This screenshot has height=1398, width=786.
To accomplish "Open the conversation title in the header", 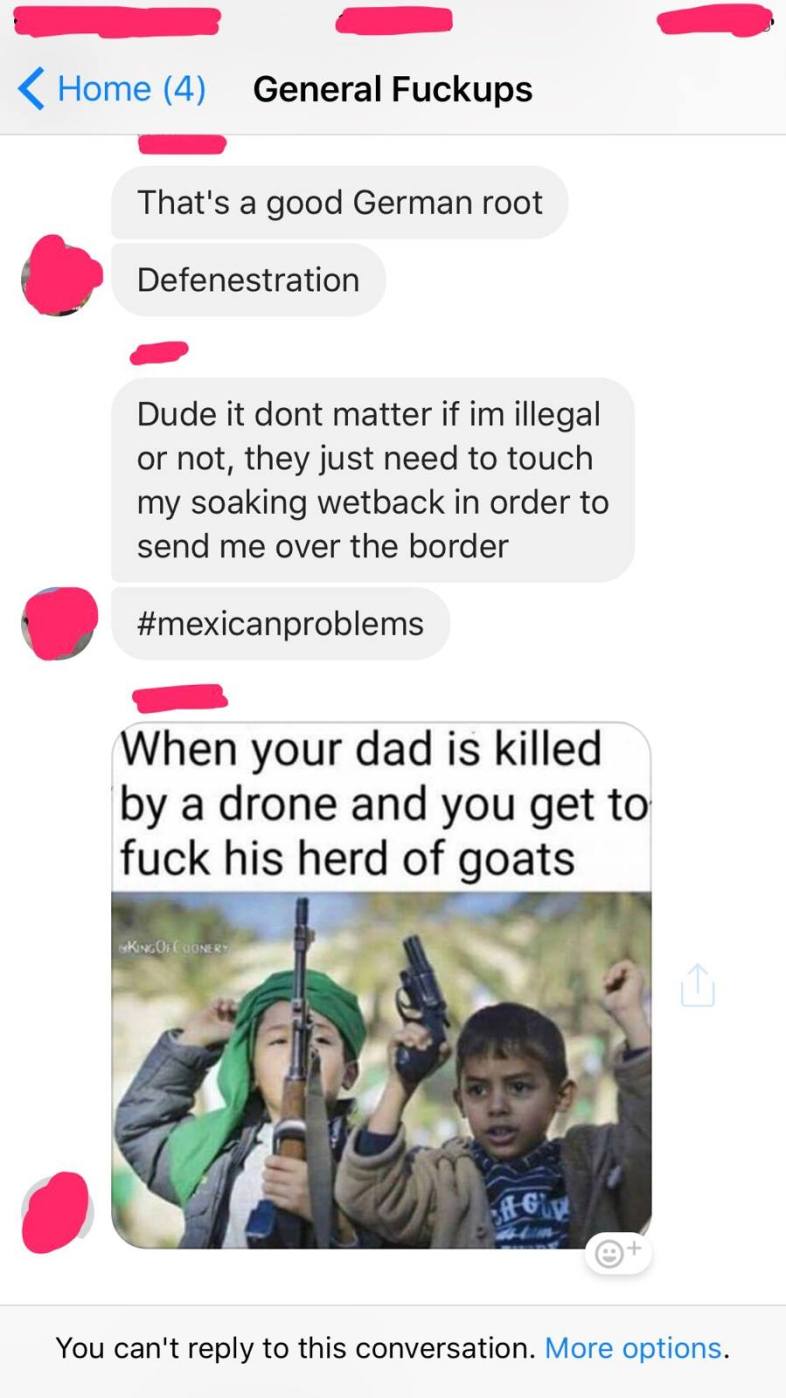I will coord(392,89).
